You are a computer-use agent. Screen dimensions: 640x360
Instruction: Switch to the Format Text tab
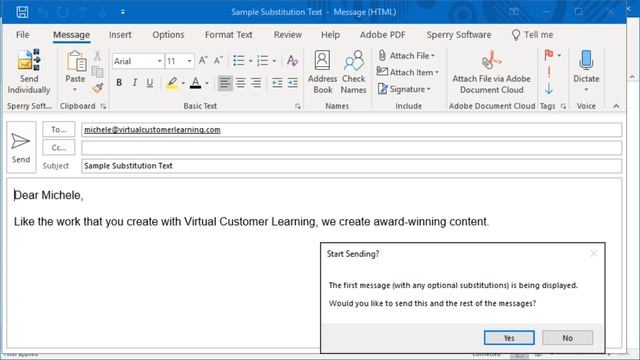pos(229,35)
